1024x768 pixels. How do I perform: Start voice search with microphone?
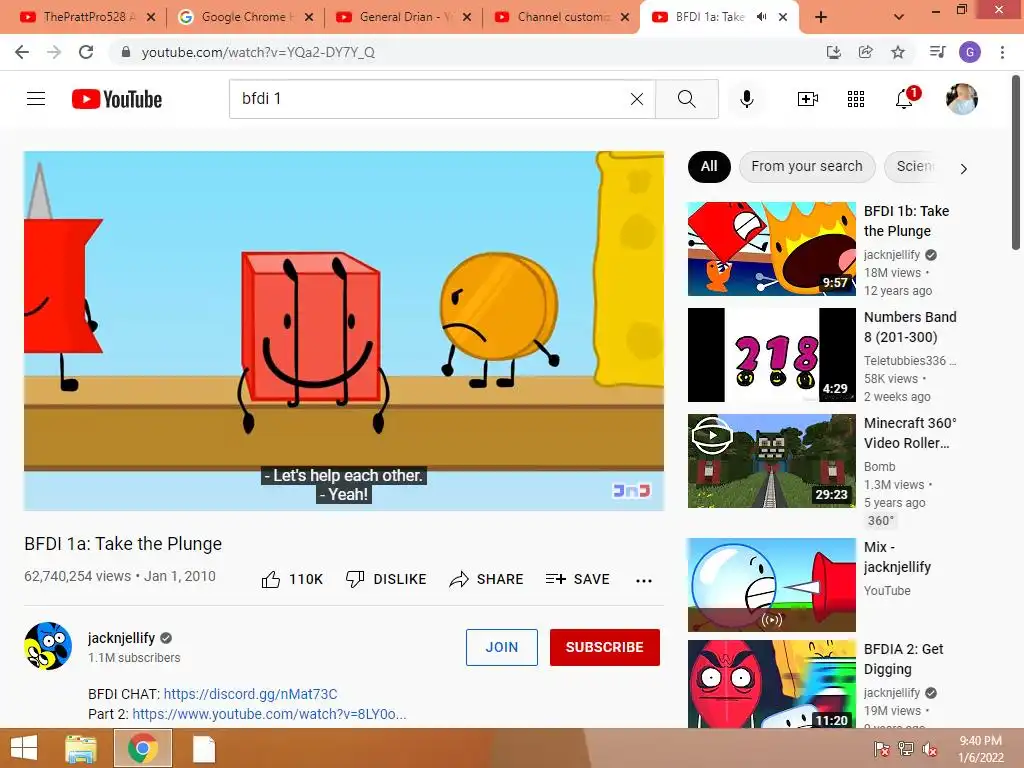(x=746, y=99)
